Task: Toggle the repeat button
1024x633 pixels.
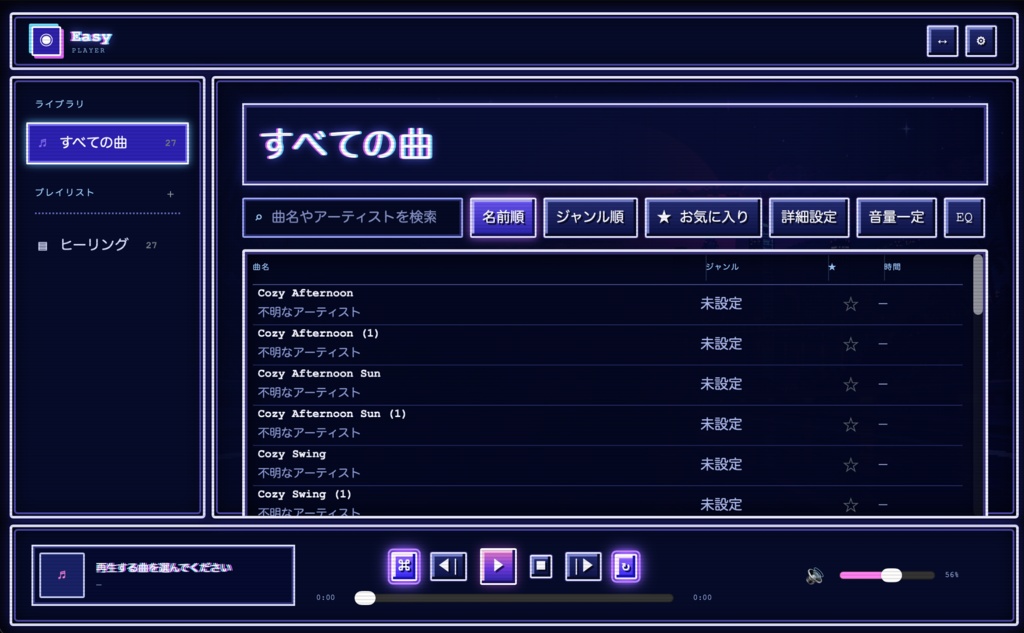Action: click(x=626, y=566)
